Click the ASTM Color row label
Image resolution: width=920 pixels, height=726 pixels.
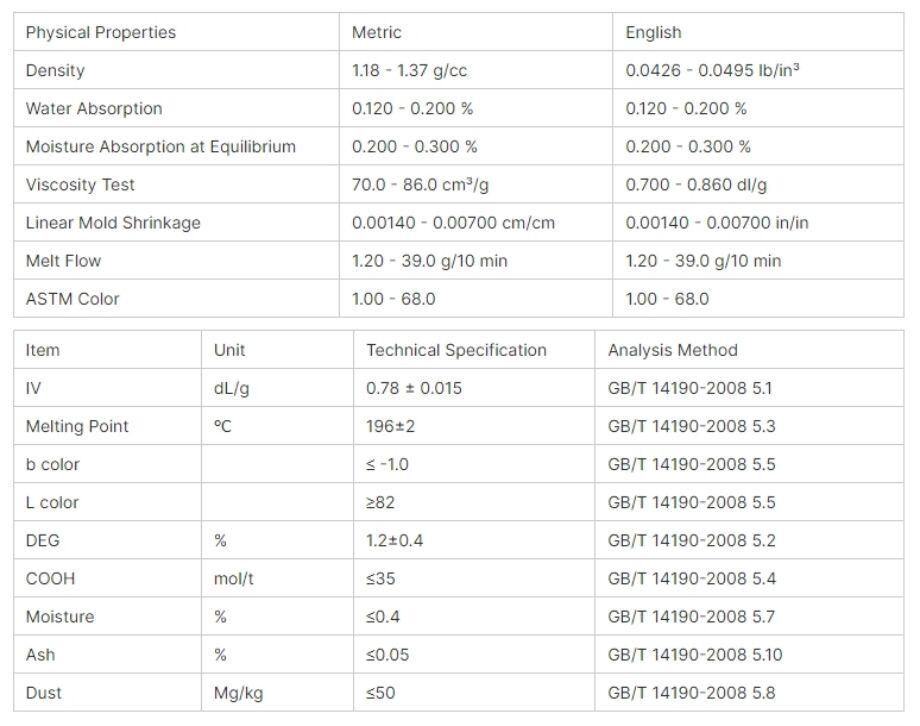coord(73,299)
